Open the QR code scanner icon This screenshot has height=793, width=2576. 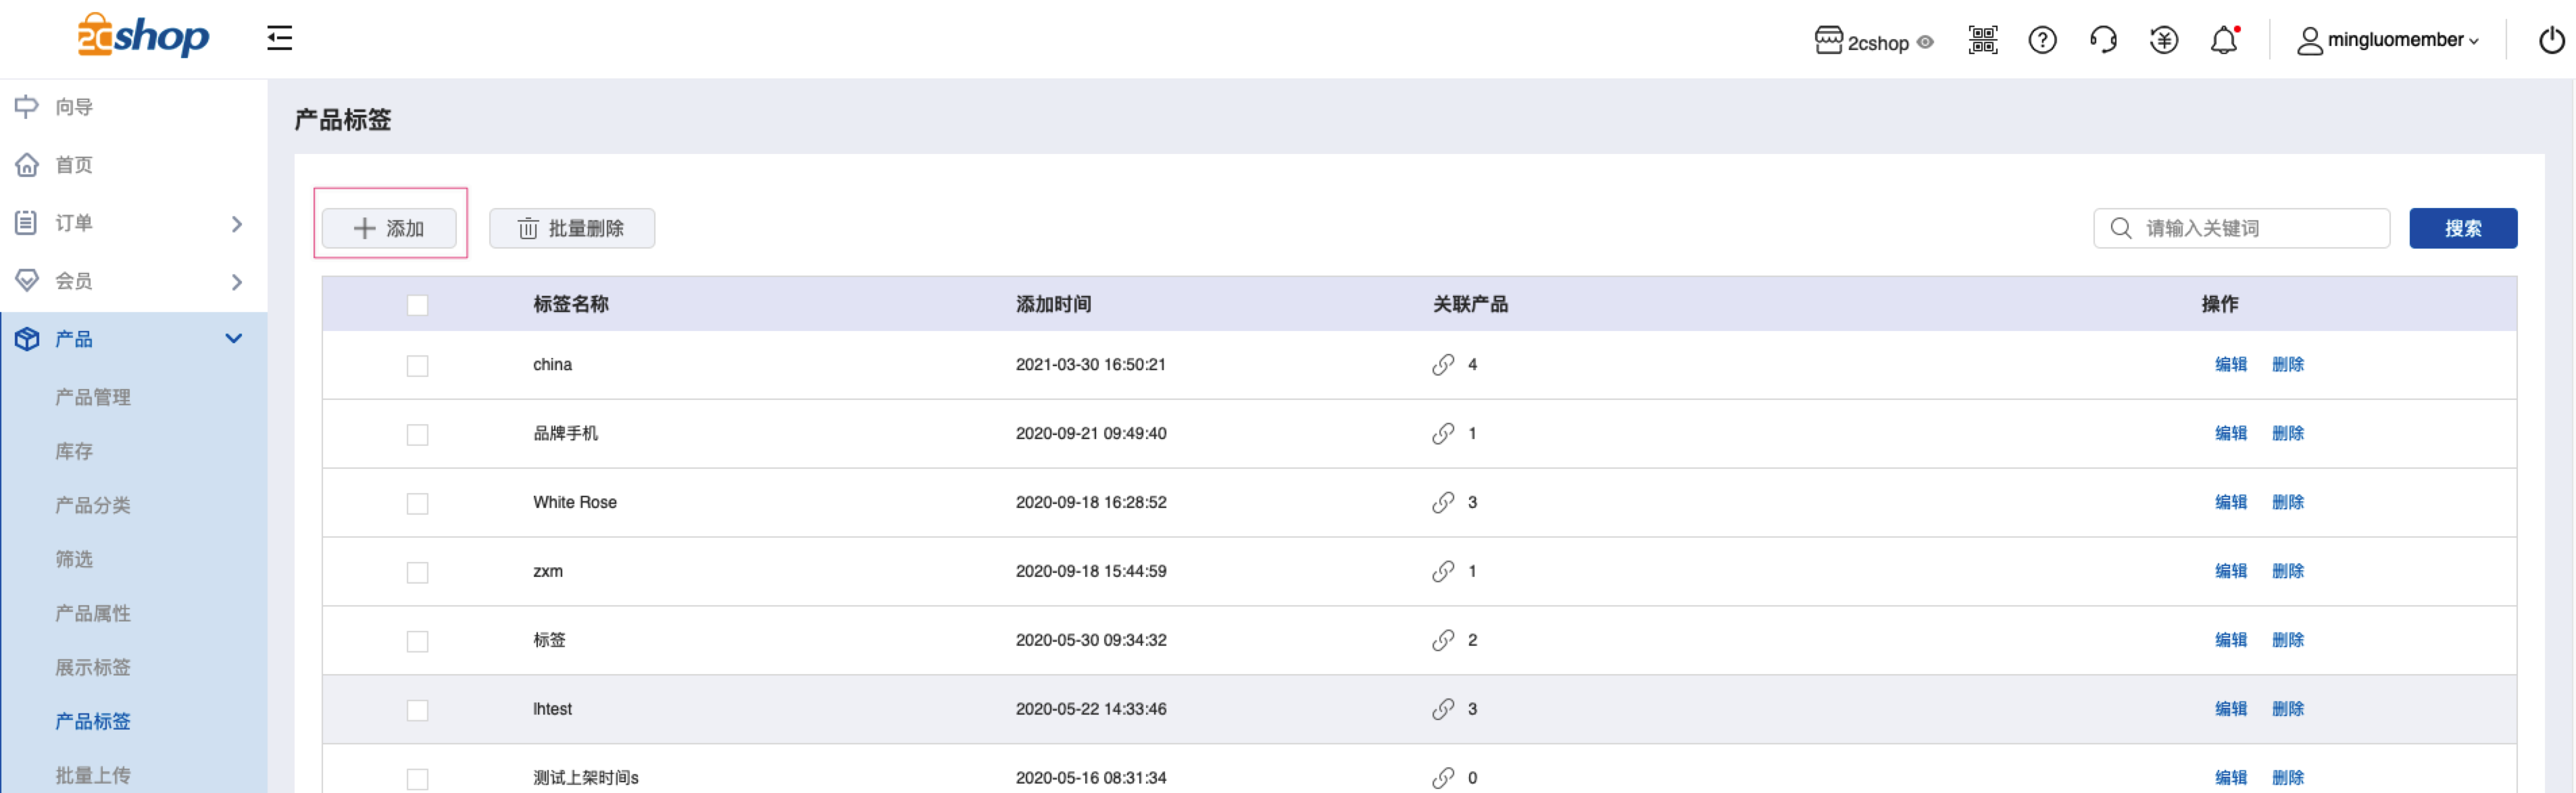coord(1983,40)
